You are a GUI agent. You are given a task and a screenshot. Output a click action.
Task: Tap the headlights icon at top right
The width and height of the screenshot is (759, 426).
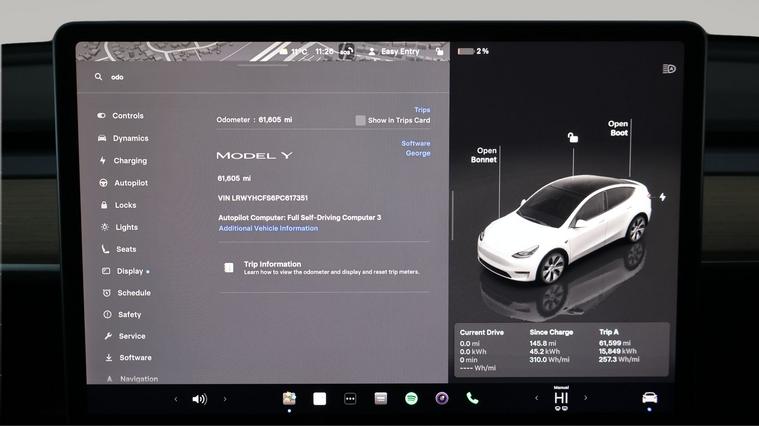pyautogui.click(x=669, y=69)
